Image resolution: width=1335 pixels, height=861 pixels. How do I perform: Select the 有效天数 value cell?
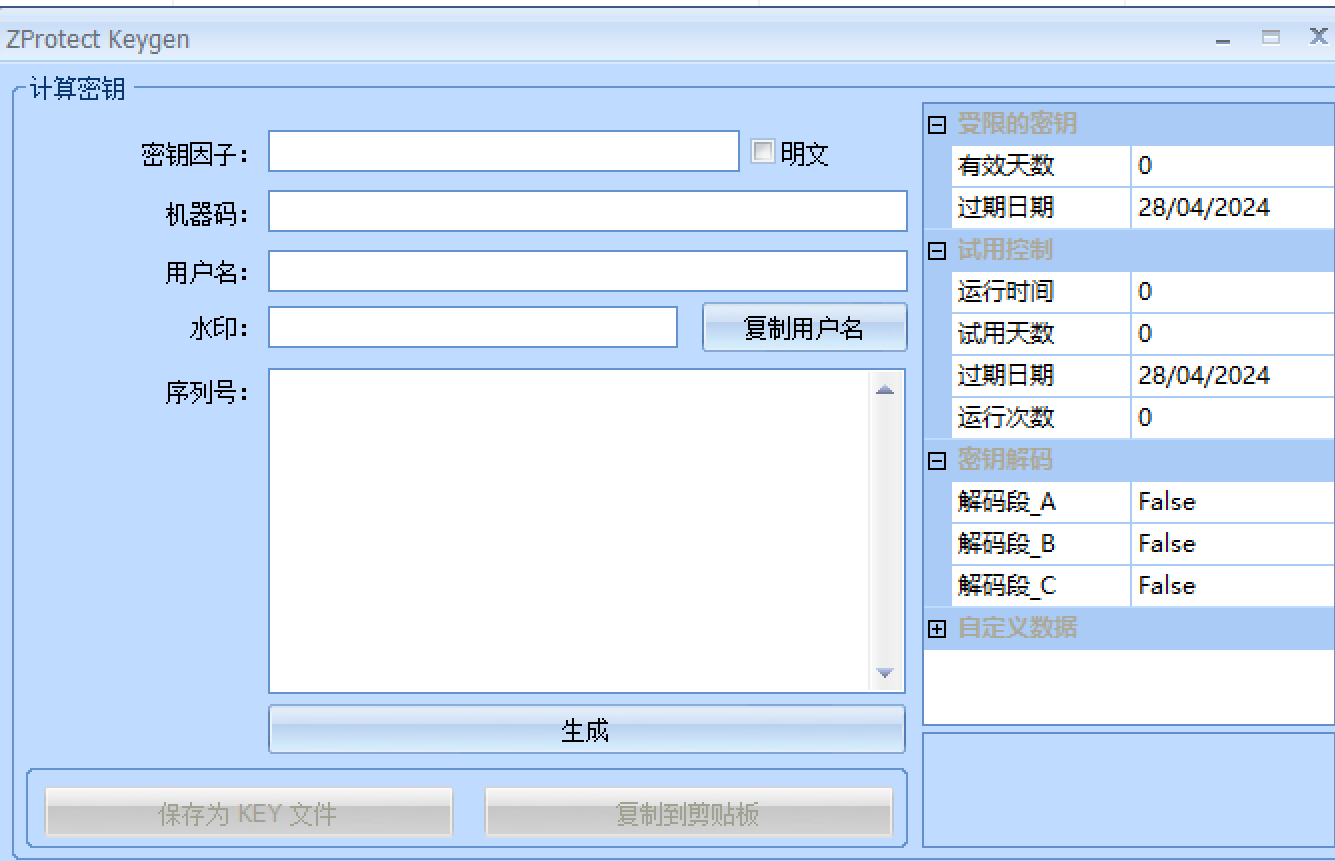pos(1233,166)
